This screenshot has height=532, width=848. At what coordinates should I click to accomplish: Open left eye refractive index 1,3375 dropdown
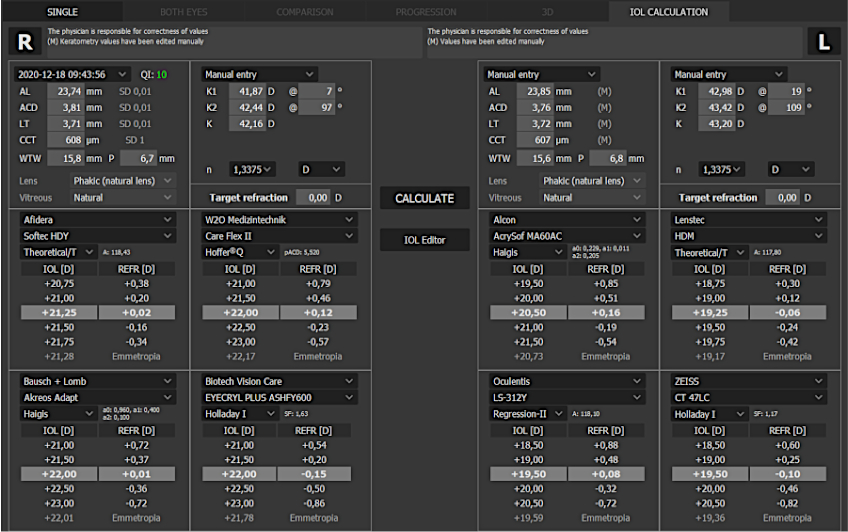[722, 170]
